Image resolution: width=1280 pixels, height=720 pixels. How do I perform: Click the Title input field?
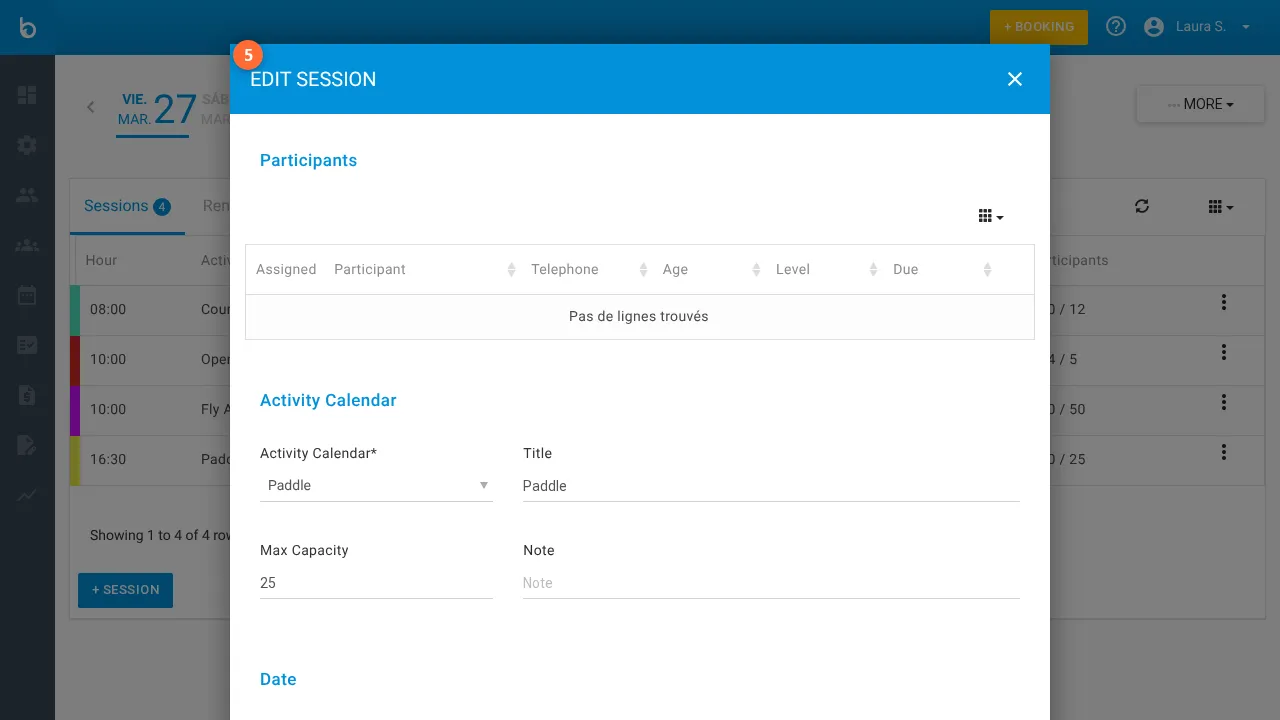[770, 486]
